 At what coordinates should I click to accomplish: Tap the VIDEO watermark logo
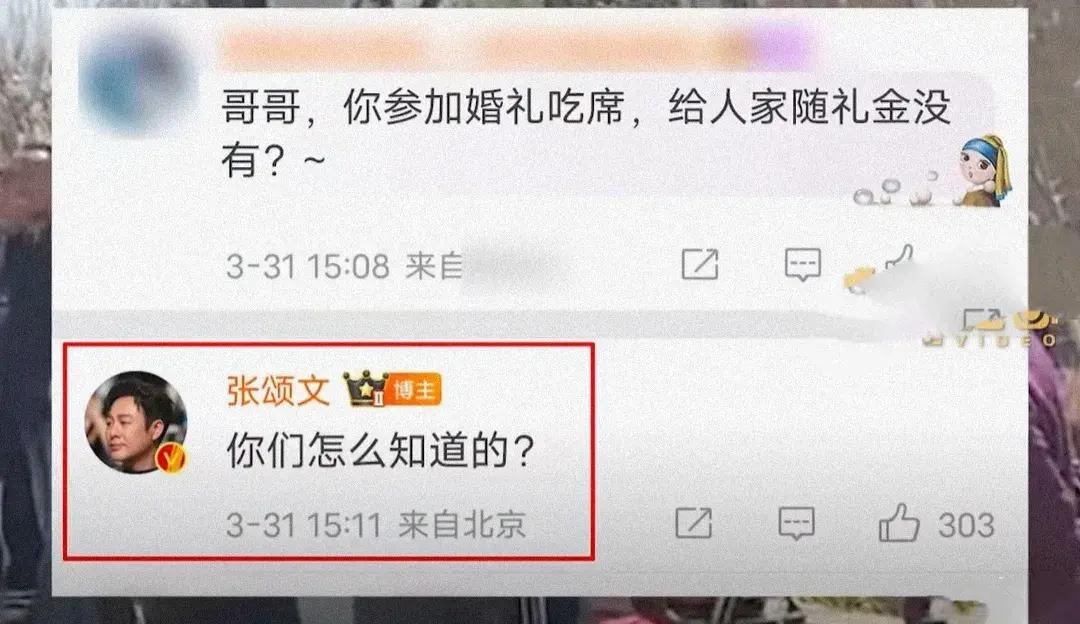pos(990,329)
